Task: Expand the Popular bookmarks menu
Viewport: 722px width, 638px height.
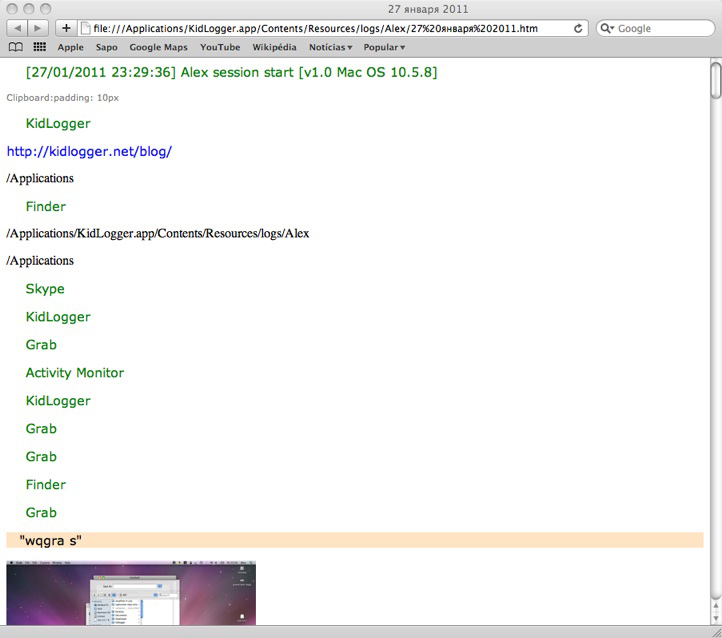Action: [x=384, y=47]
